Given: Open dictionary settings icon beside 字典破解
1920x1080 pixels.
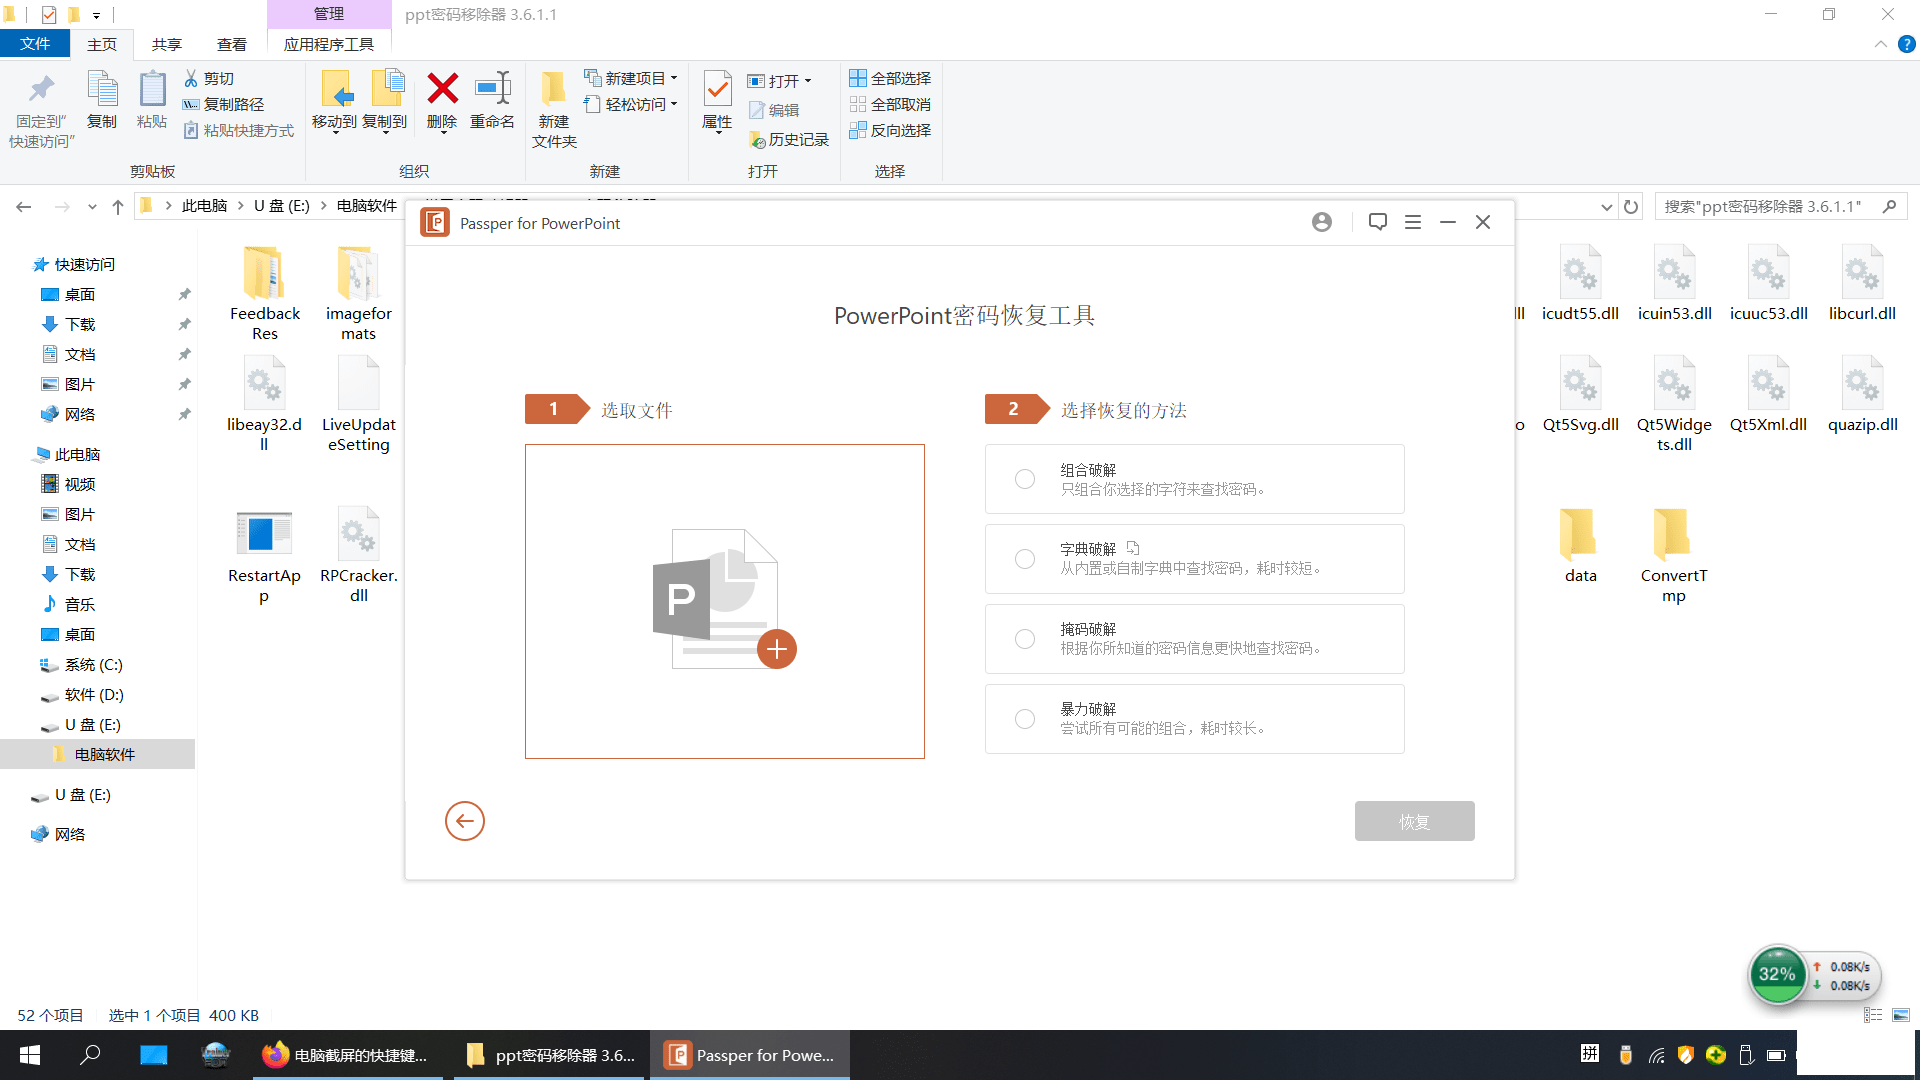Looking at the screenshot, I should pos(1133,548).
